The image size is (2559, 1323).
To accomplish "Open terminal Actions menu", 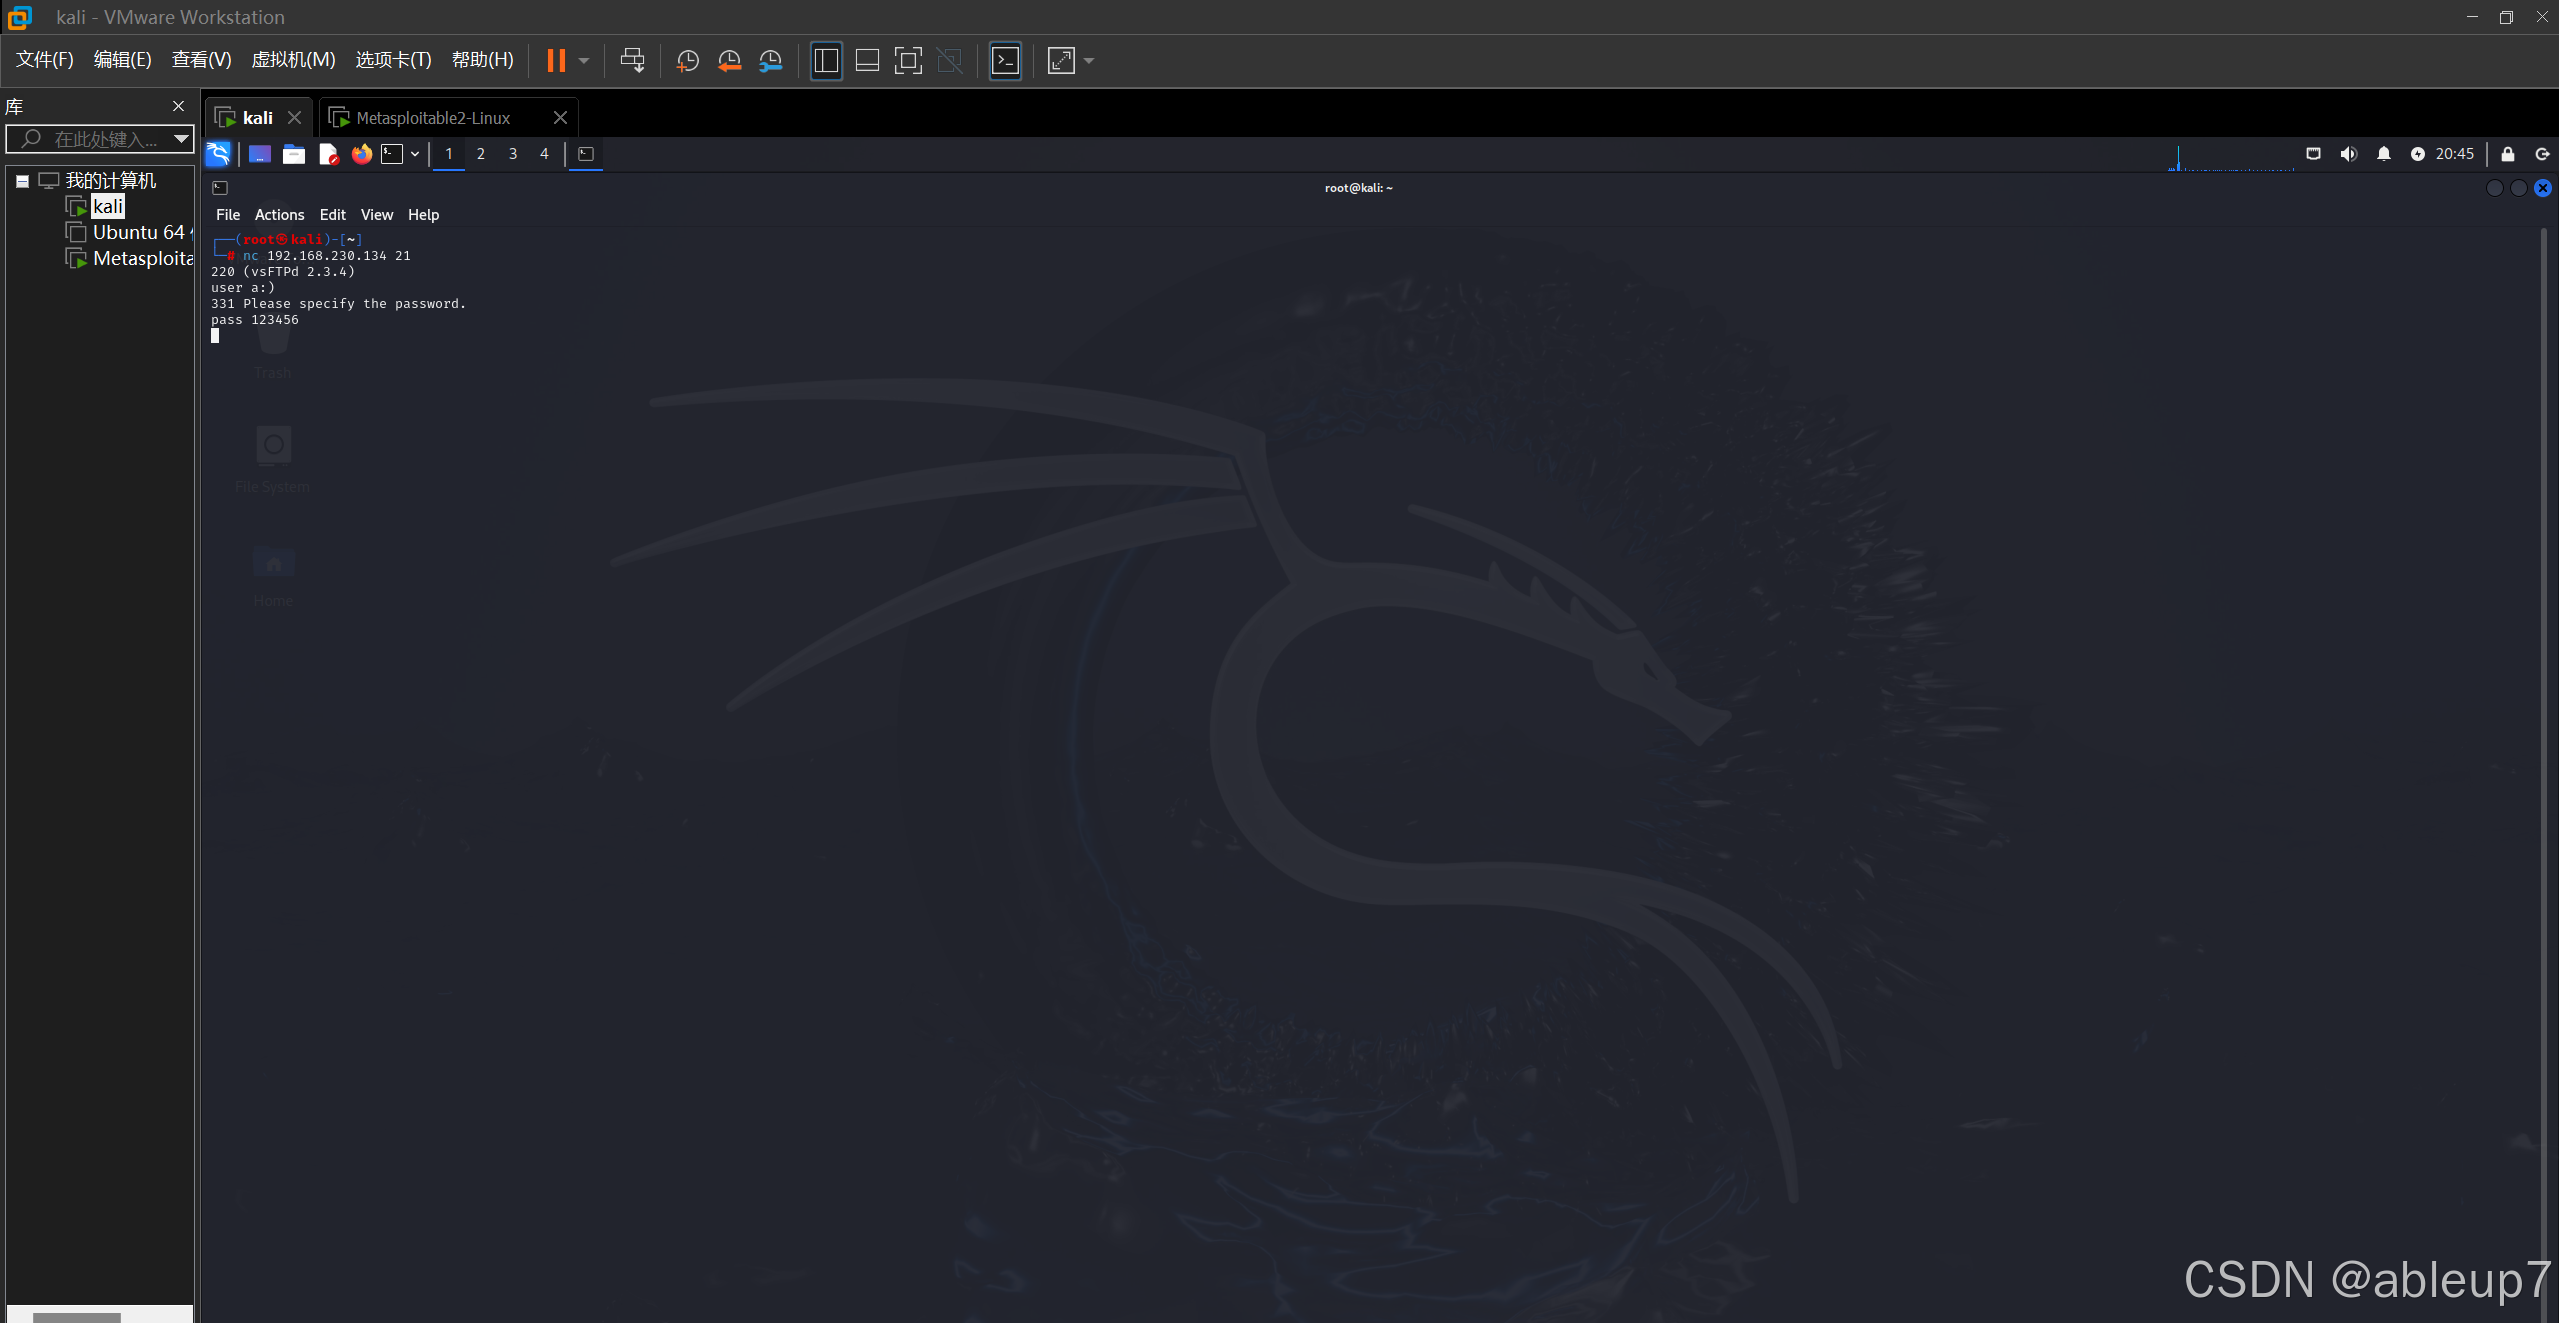I will click(279, 215).
